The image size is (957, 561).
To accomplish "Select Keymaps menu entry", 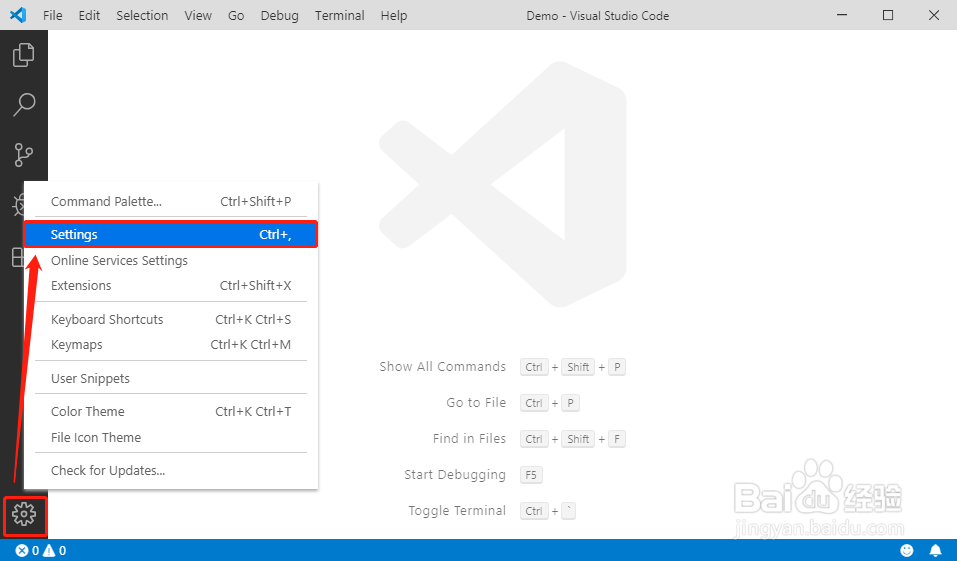I will click(x=171, y=345).
